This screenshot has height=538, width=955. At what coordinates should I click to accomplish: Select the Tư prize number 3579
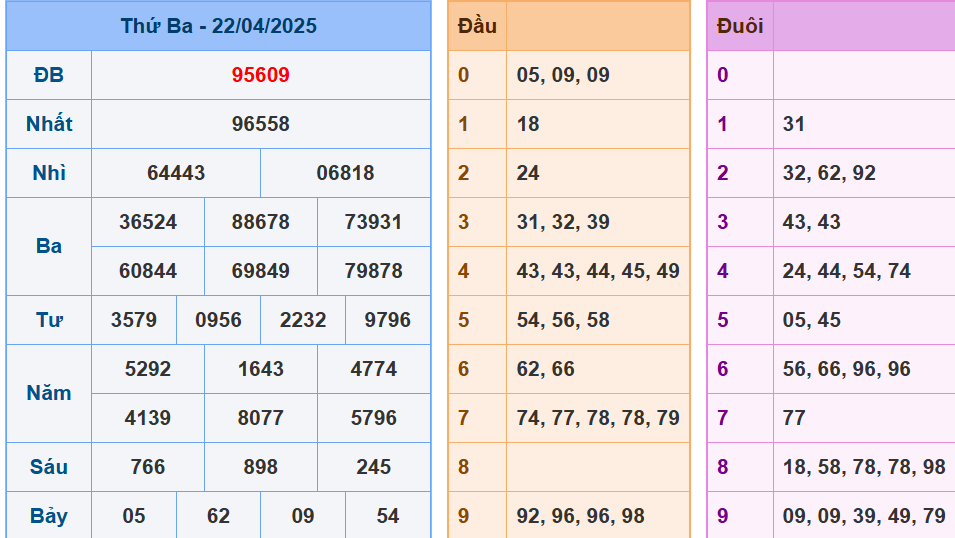coord(134,320)
